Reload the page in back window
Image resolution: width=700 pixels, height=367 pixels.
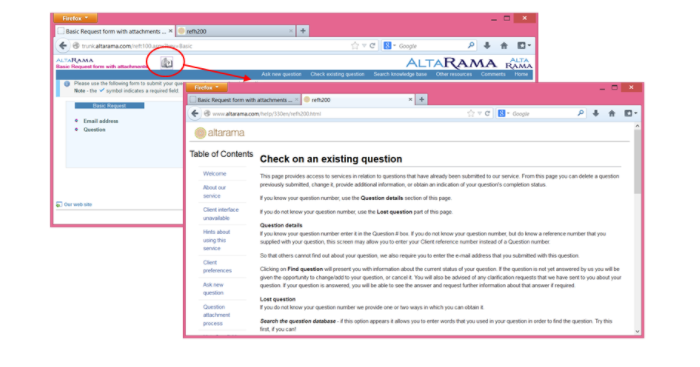(x=372, y=46)
